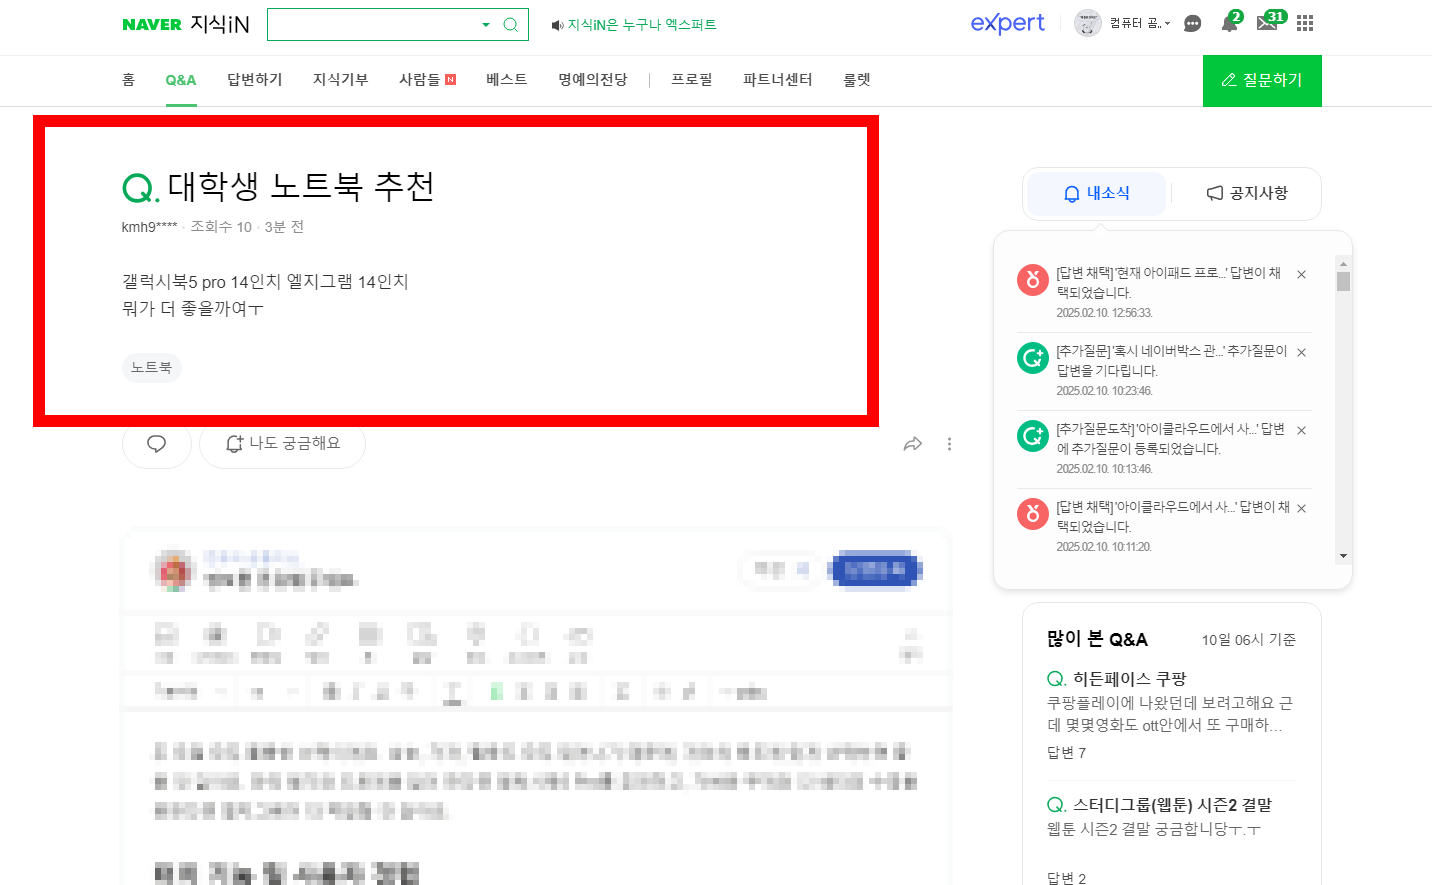Click the search magnifier icon

511,25
